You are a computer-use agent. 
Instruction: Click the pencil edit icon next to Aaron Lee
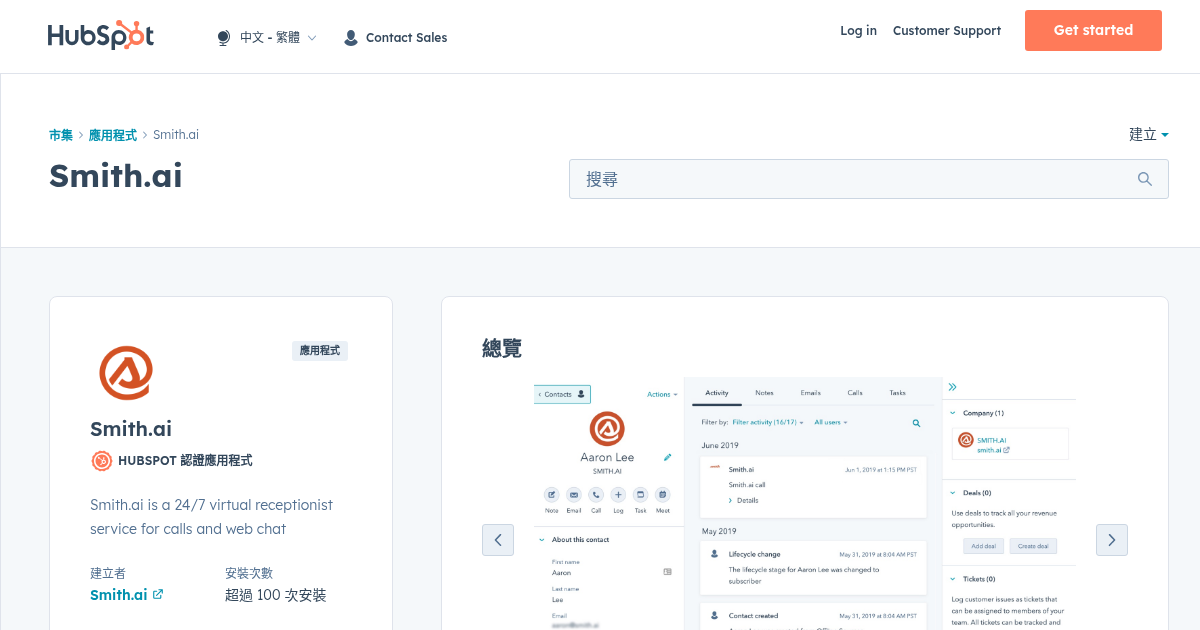tap(667, 456)
